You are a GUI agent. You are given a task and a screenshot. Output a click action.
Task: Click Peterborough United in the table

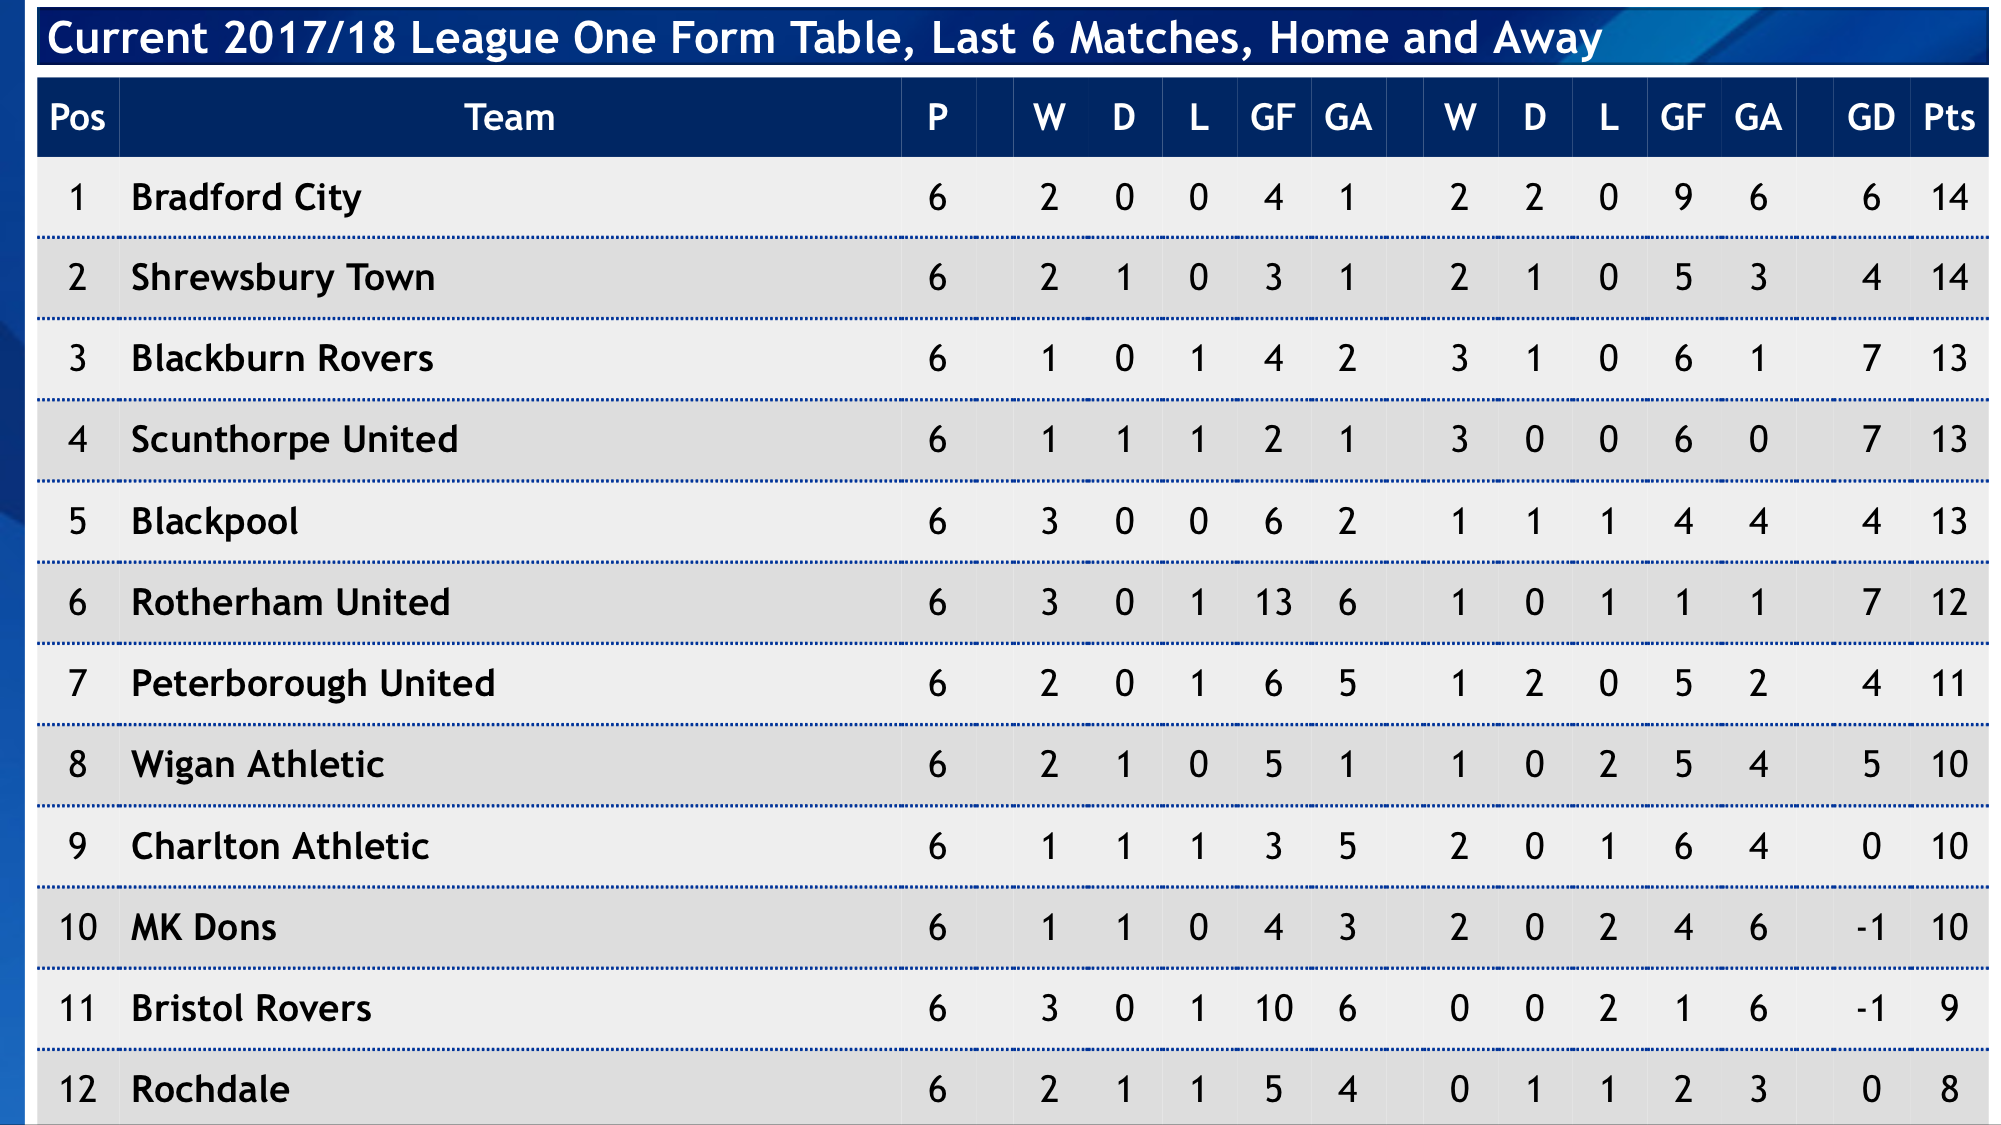click(x=313, y=684)
